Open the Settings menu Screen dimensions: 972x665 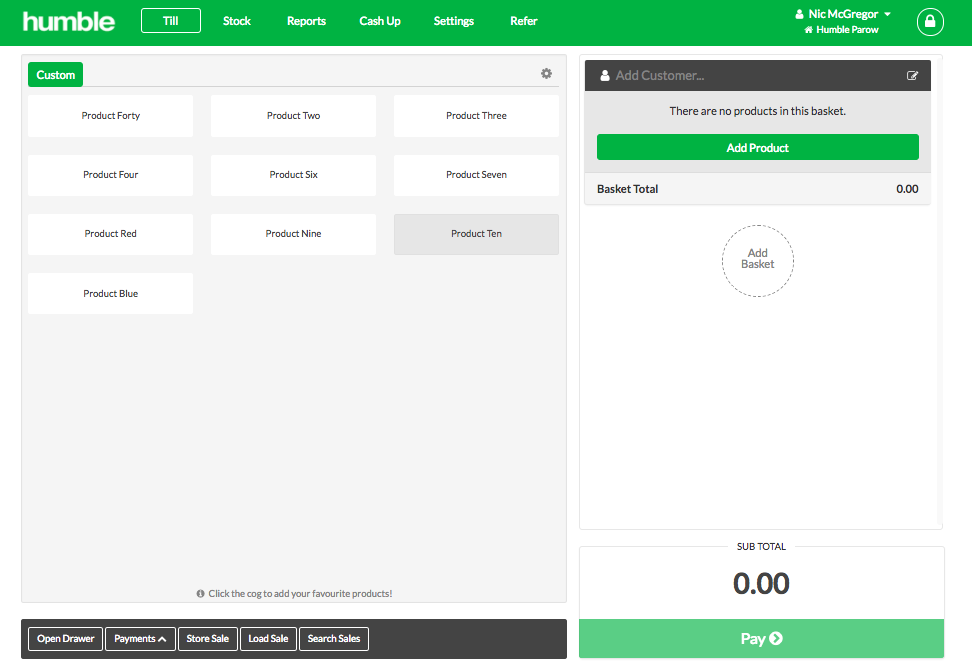click(x=454, y=21)
